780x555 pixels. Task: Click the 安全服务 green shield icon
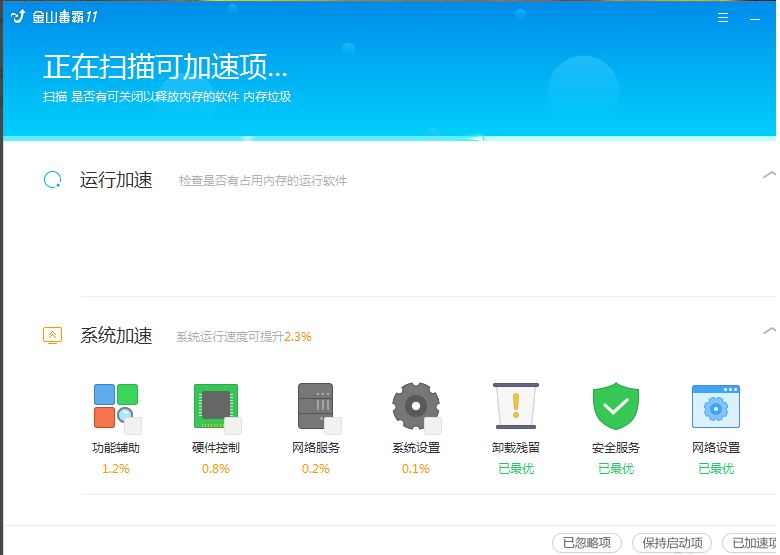pyautogui.click(x=615, y=406)
